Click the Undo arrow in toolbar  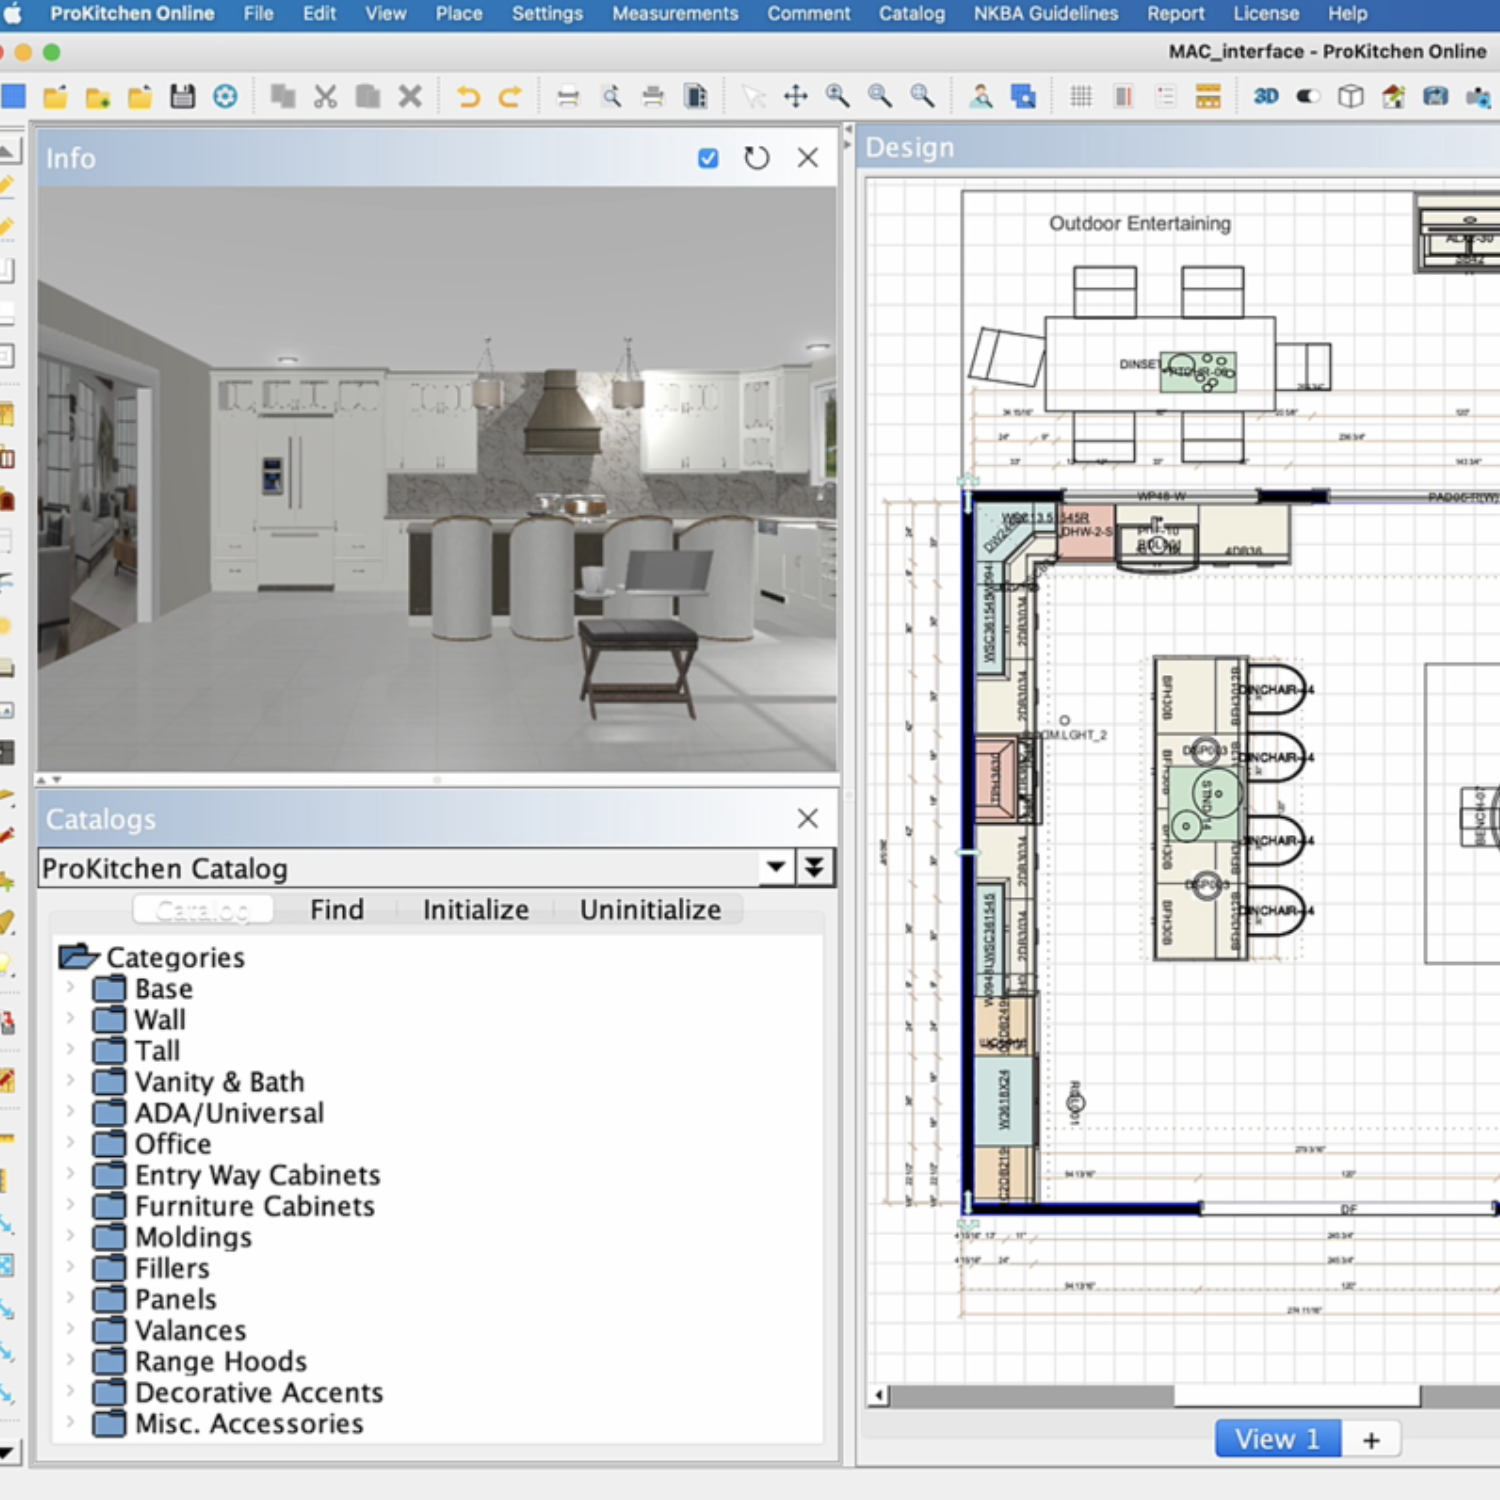point(467,97)
